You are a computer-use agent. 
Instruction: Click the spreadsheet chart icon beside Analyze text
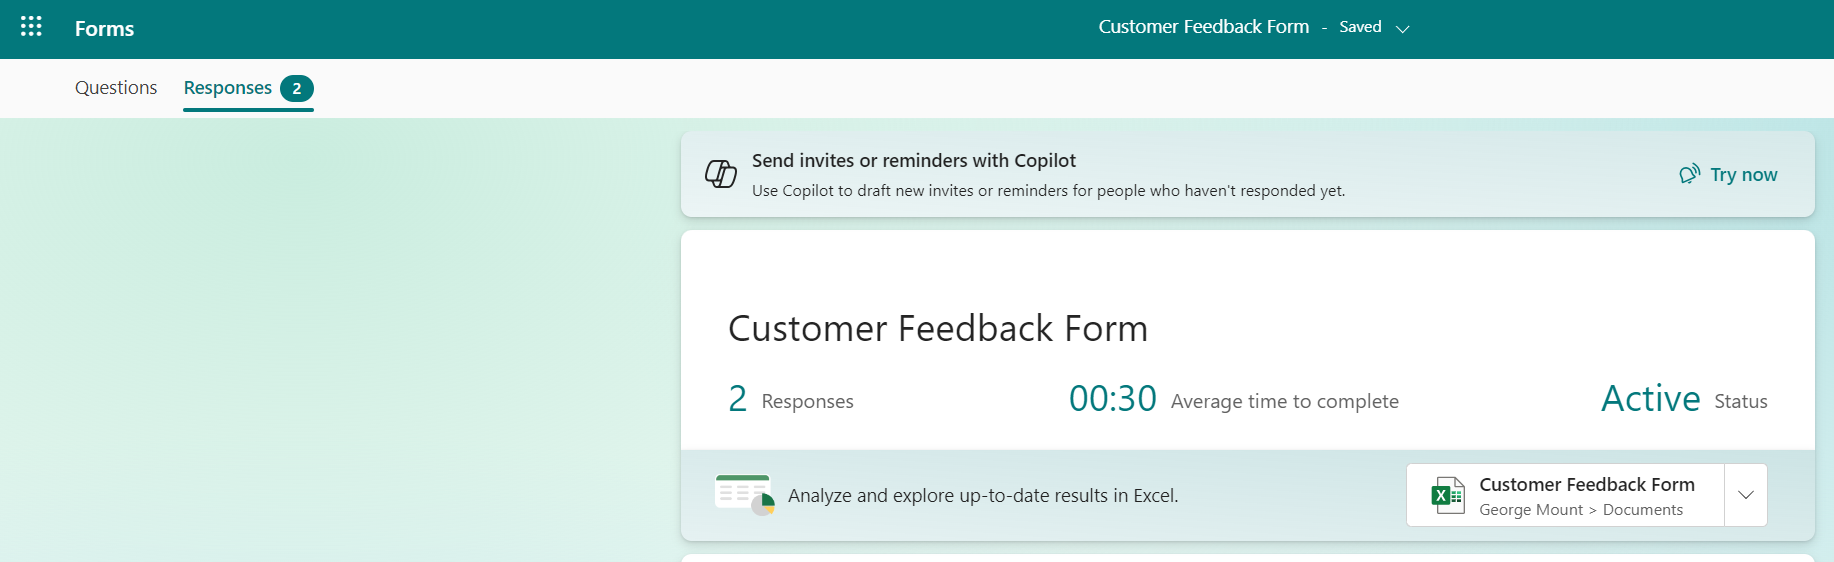point(744,495)
